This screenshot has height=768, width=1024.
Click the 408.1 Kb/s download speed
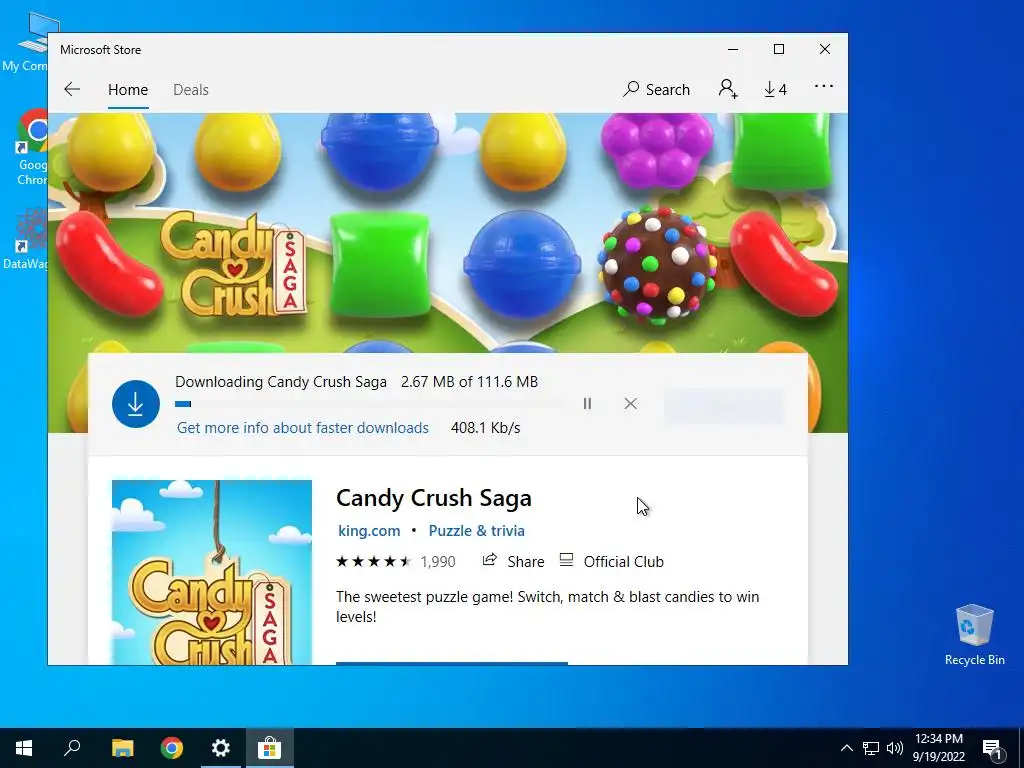pyautogui.click(x=485, y=428)
